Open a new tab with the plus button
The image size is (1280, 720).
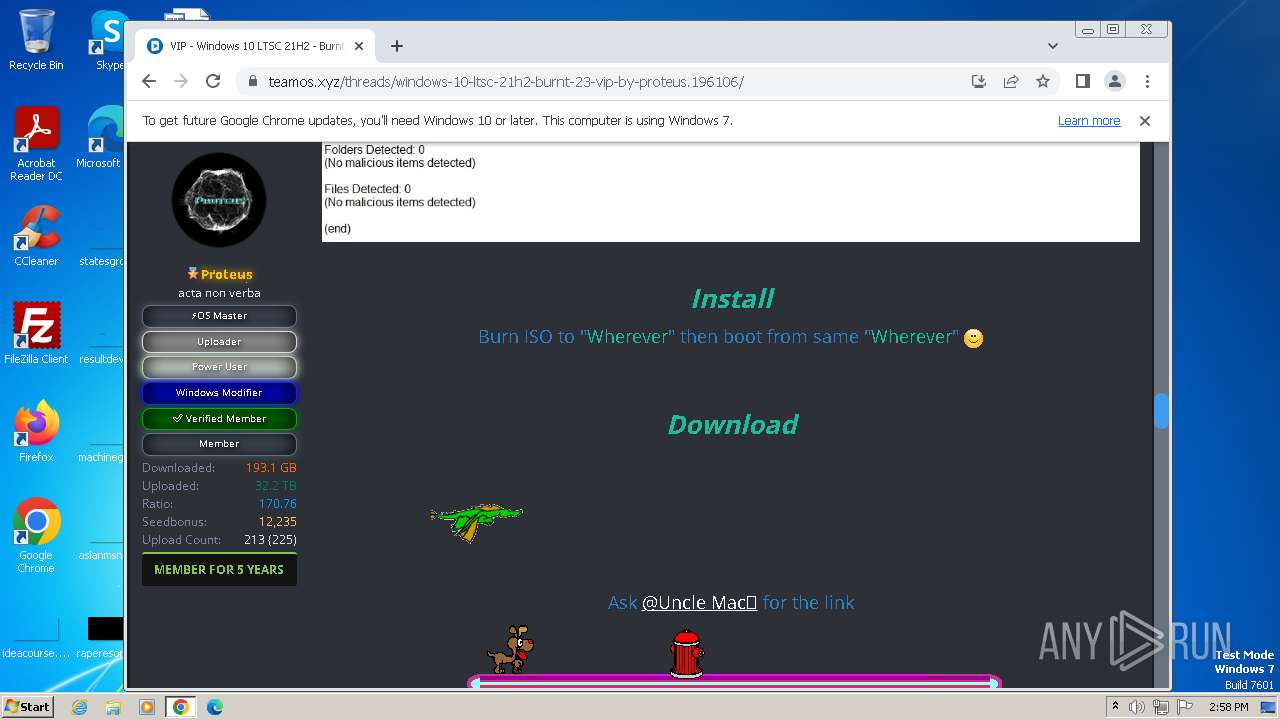click(397, 46)
